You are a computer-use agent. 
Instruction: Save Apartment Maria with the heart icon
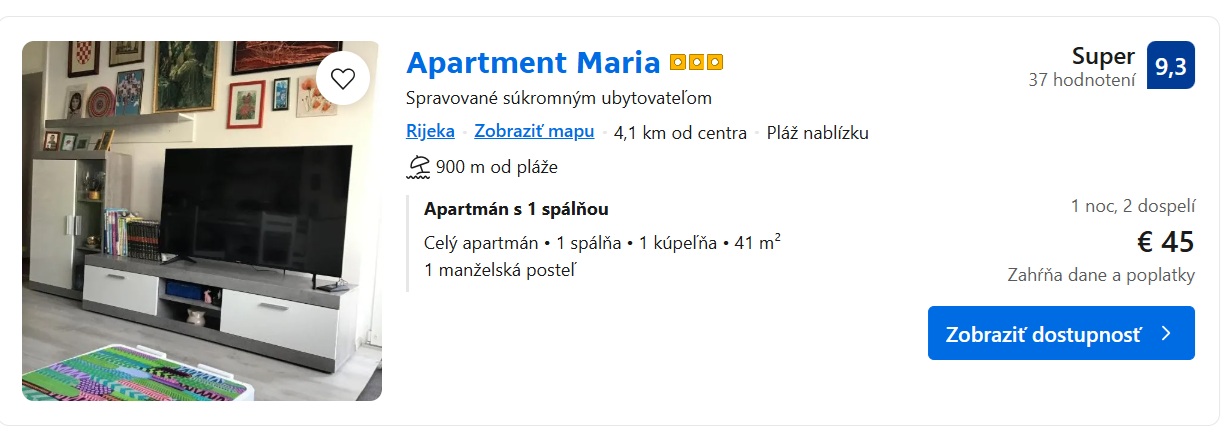tap(343, 78)
